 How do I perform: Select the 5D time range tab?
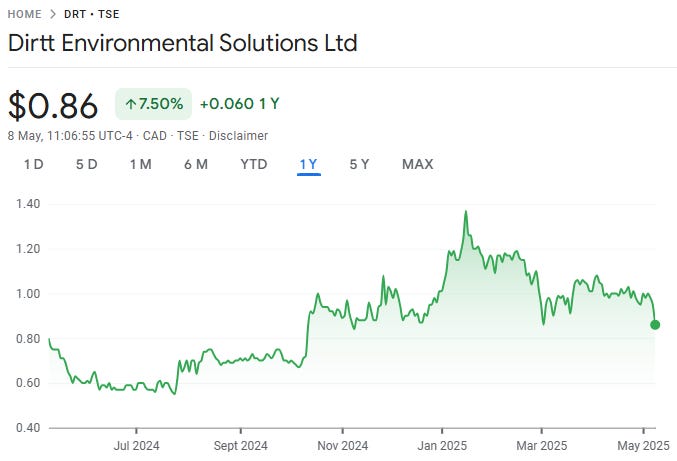click(87, 164)
